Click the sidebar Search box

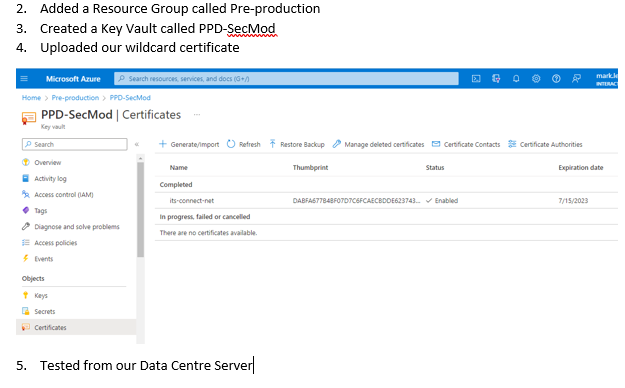75,144
